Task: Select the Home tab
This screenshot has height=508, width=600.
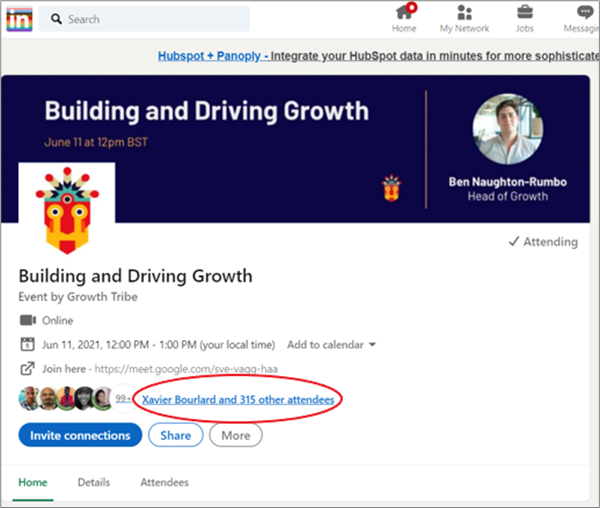Action: click(x=33, y=483)
